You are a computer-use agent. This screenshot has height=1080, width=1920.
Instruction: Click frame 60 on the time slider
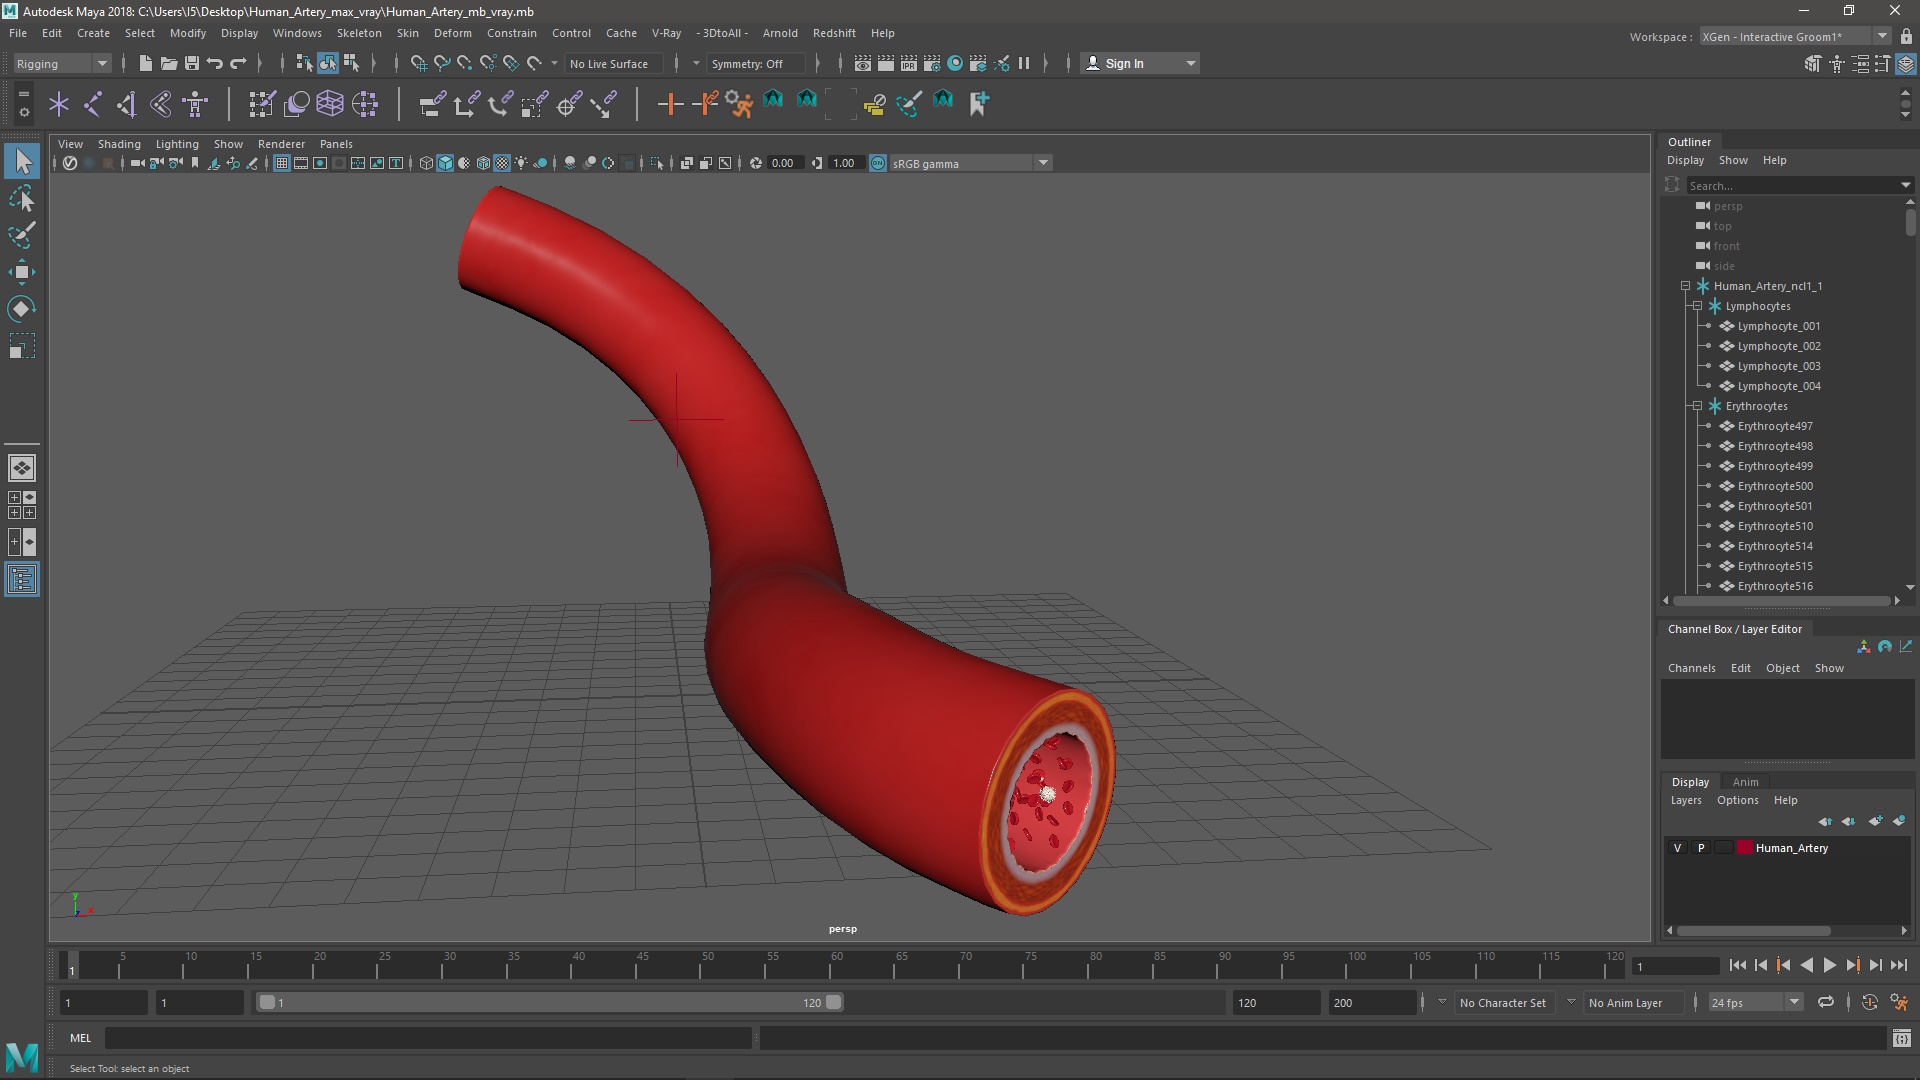pyautogui.click(x=837, y=965)
